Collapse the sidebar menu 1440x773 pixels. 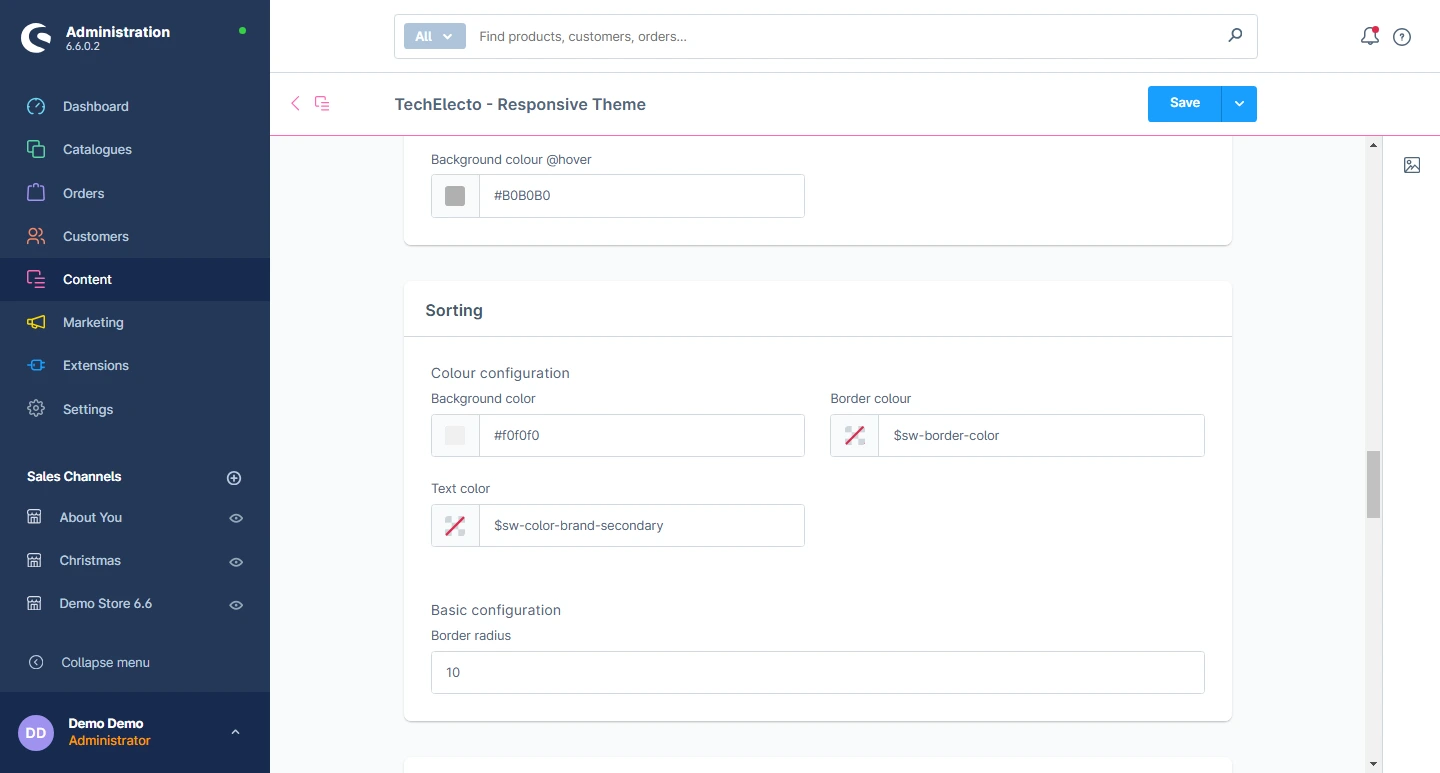(105, 662)
